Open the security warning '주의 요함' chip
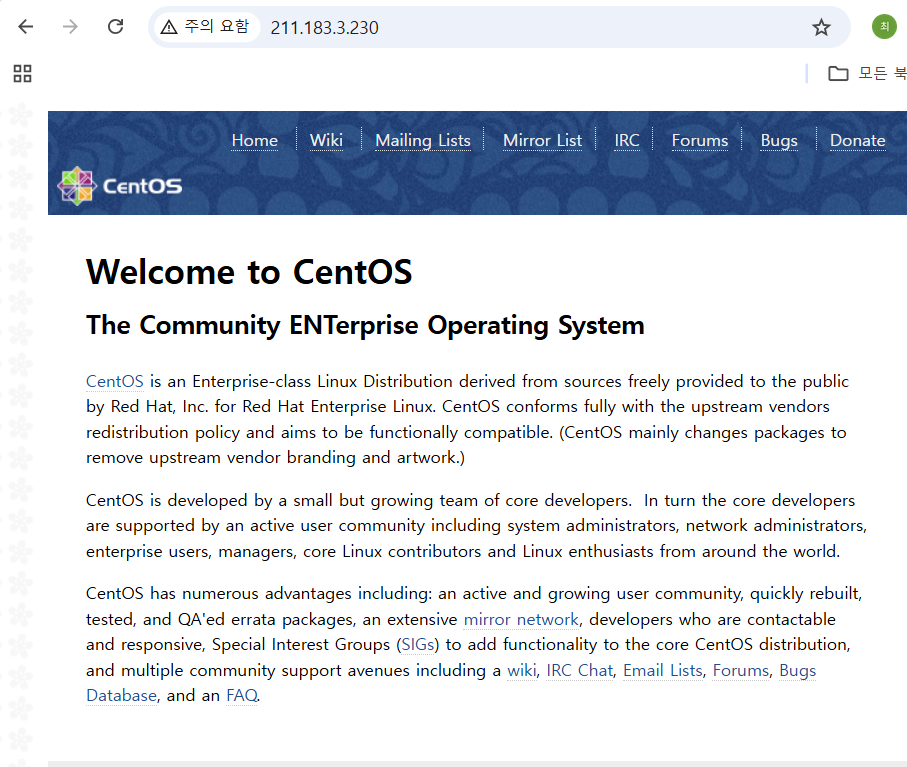 (205, 27)
